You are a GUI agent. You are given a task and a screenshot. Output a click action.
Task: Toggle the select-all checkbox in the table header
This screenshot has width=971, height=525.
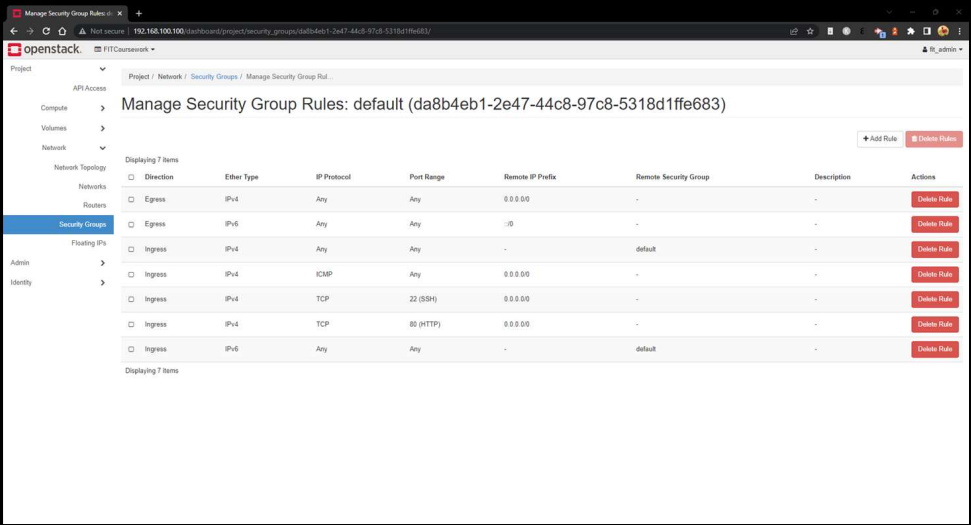pyautogui.click(x=131, y=177)
